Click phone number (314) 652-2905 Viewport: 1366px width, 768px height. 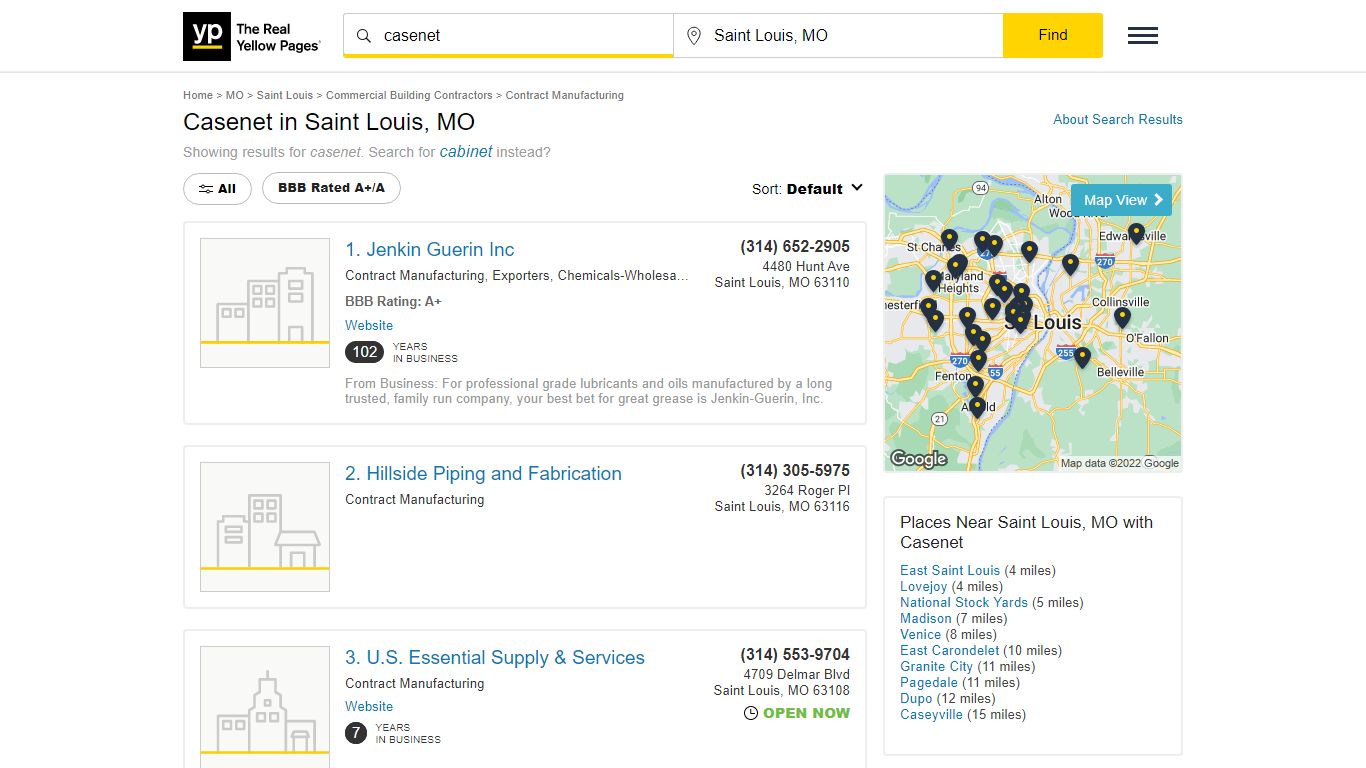(795, 247)
